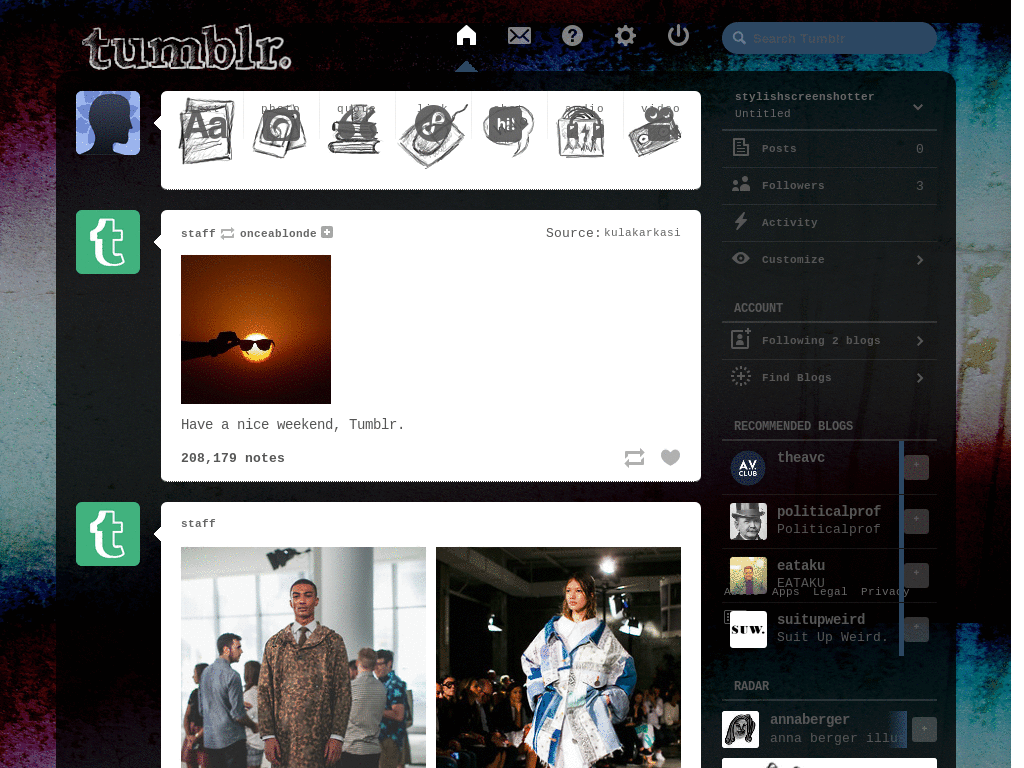This screenshot has height=768, width=1024.
Task: Create a new Text post
Action: [206, 131]
